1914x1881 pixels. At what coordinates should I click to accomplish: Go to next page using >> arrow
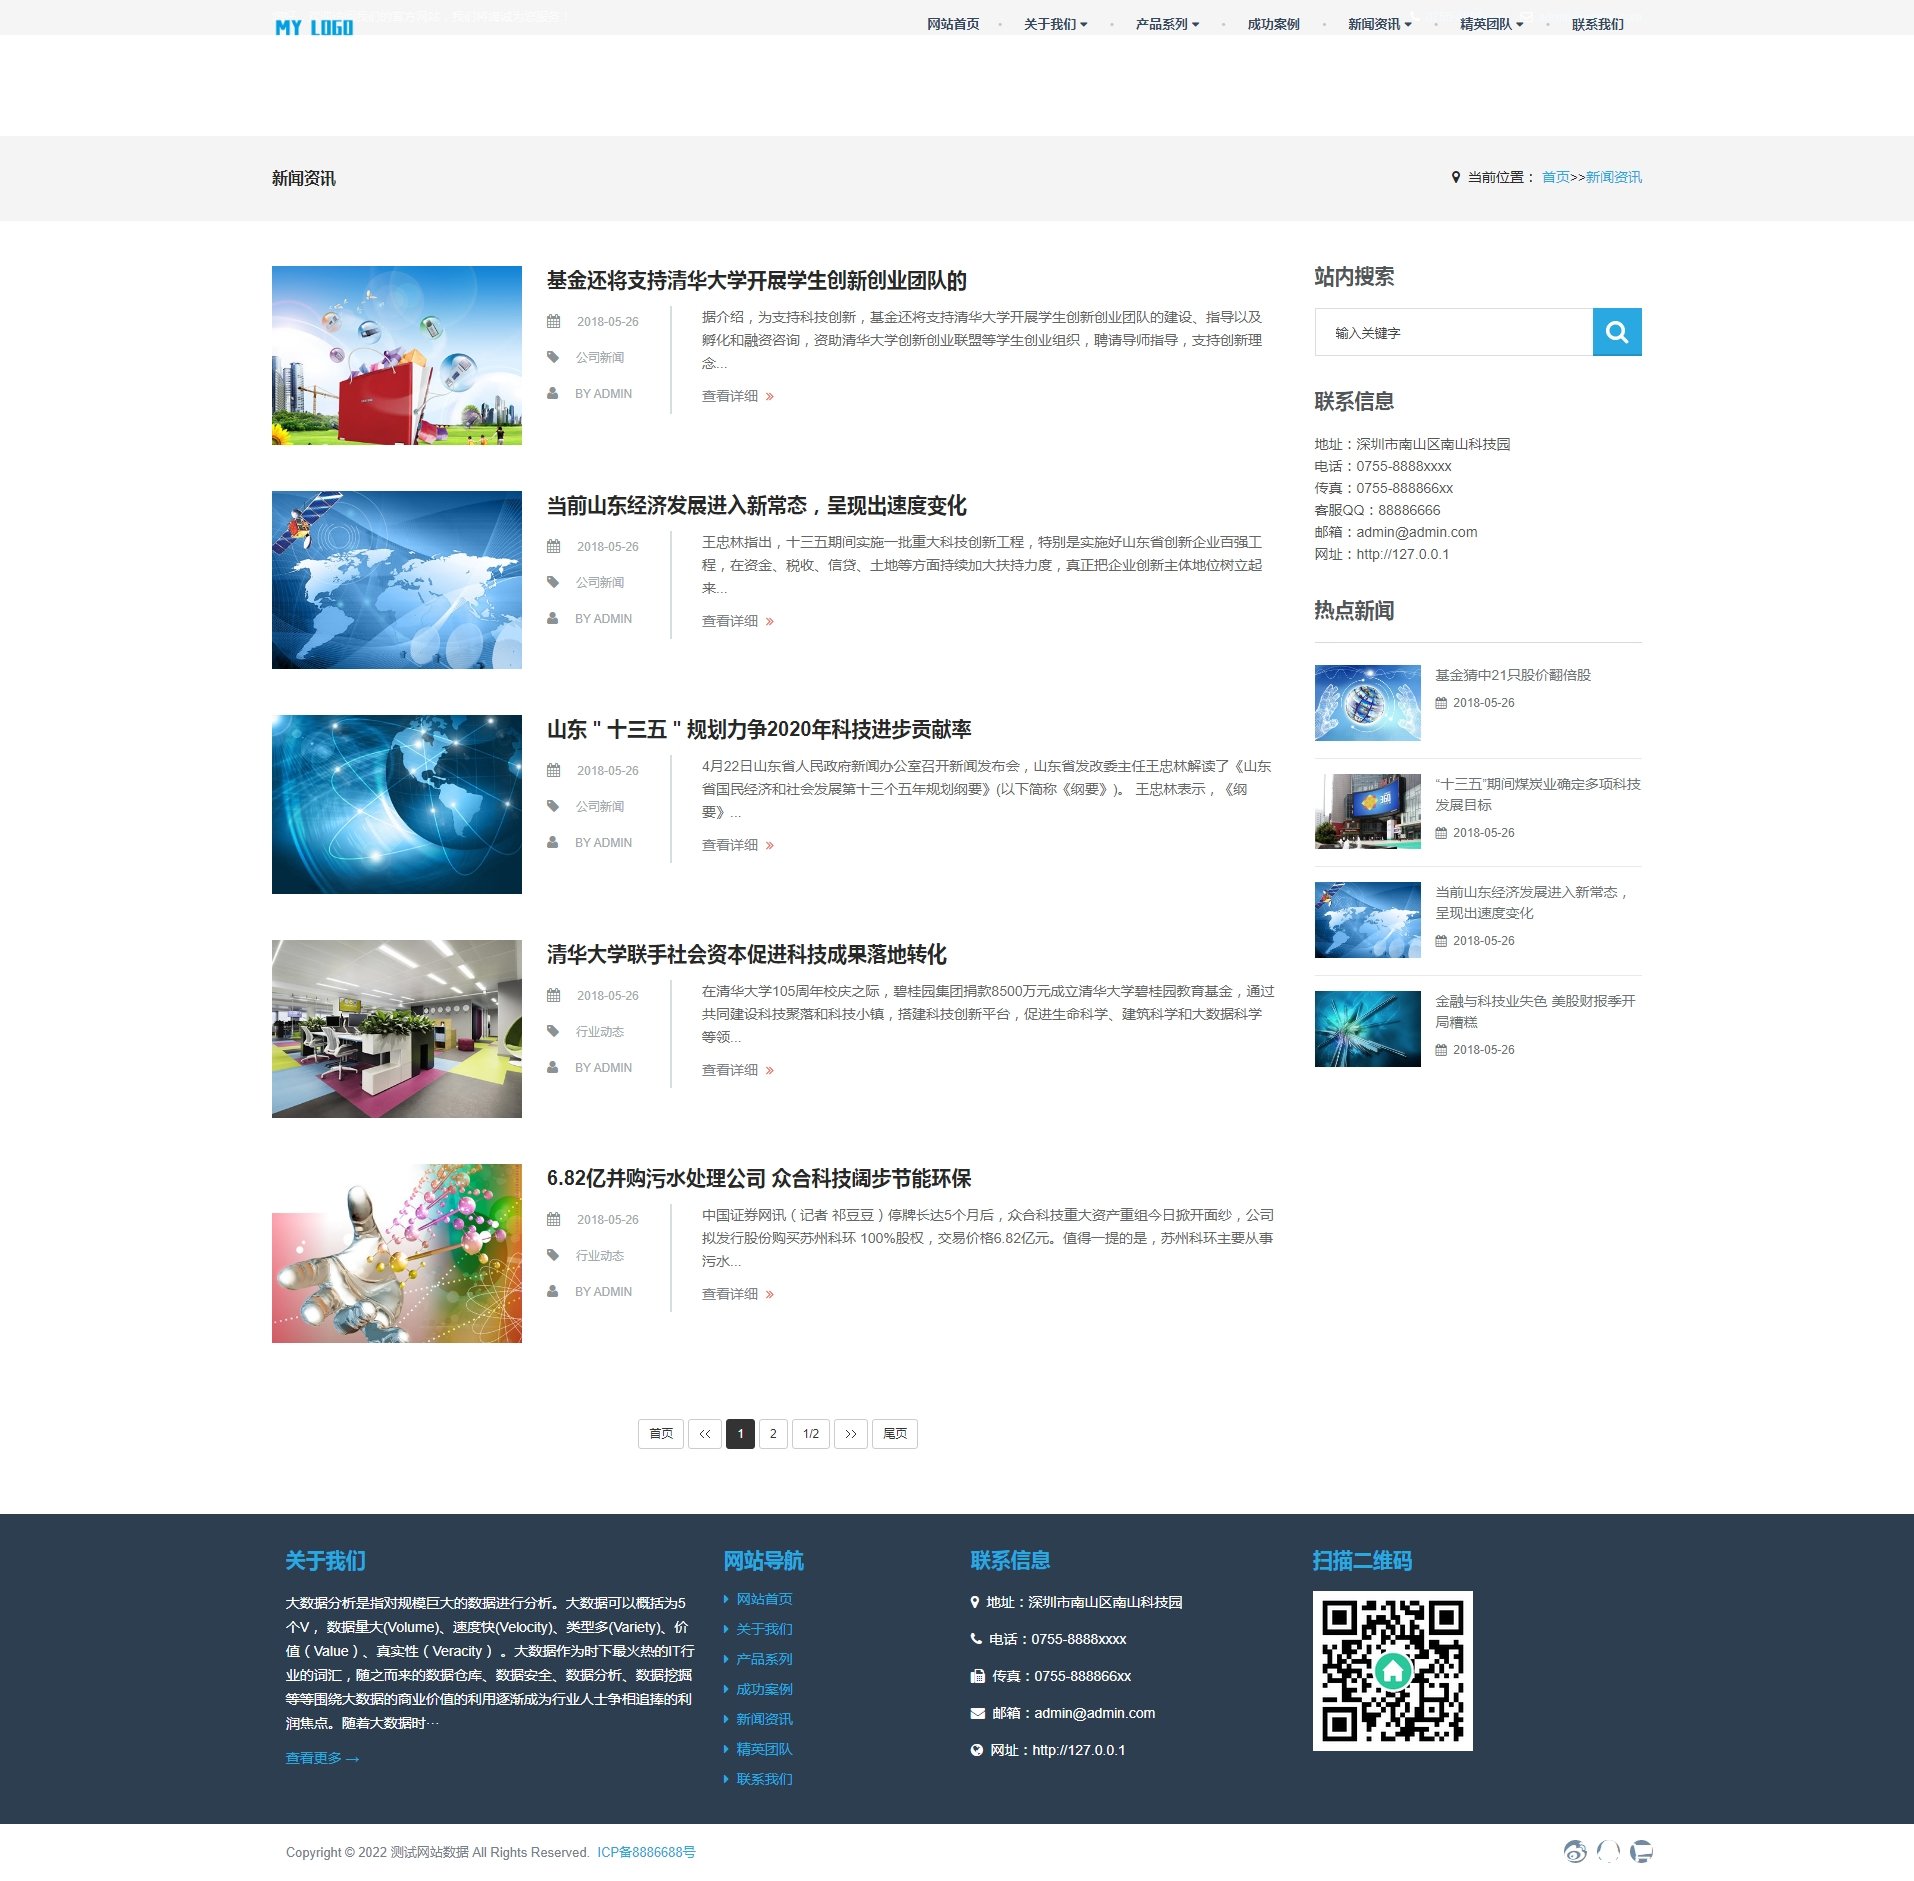(x=850, y=1433)
